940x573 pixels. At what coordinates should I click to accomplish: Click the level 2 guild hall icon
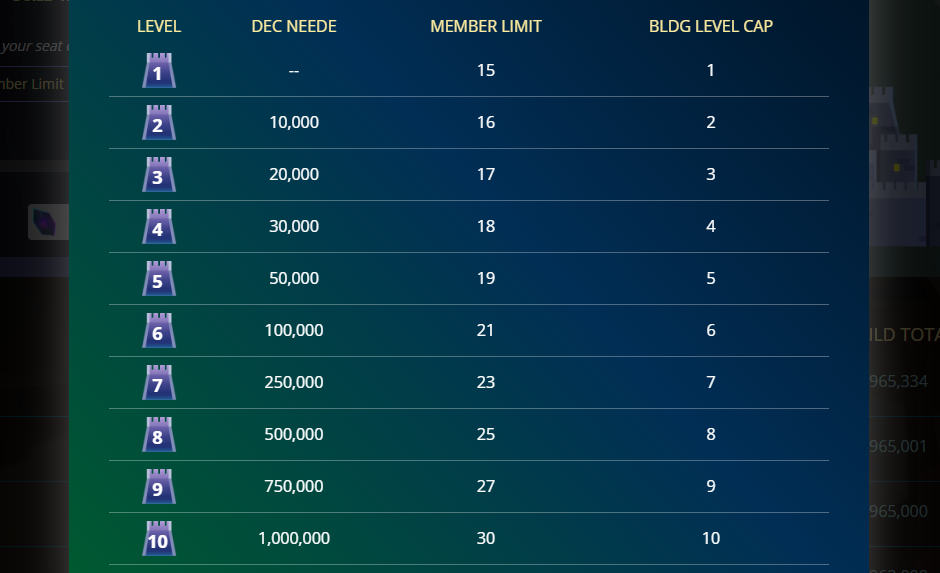coord(159,123)
